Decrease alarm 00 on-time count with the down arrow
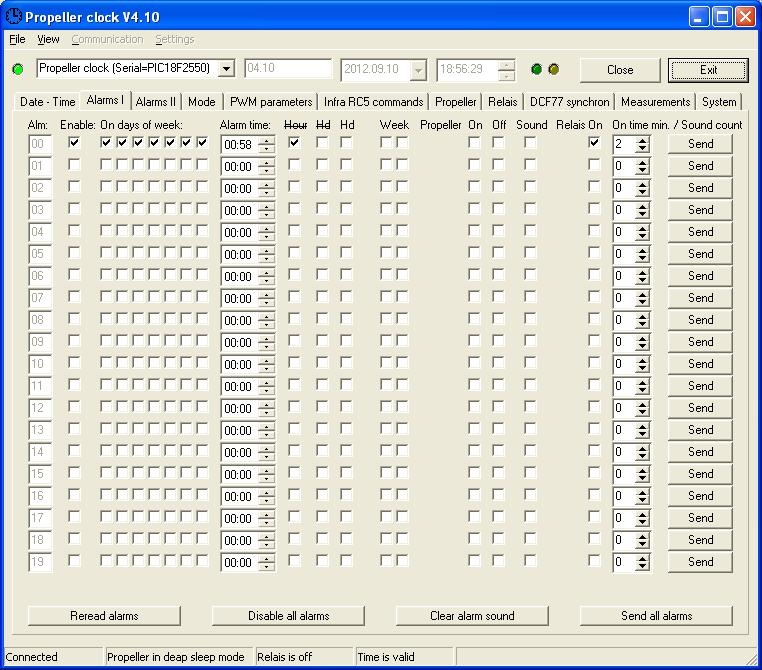 [642, 148]
